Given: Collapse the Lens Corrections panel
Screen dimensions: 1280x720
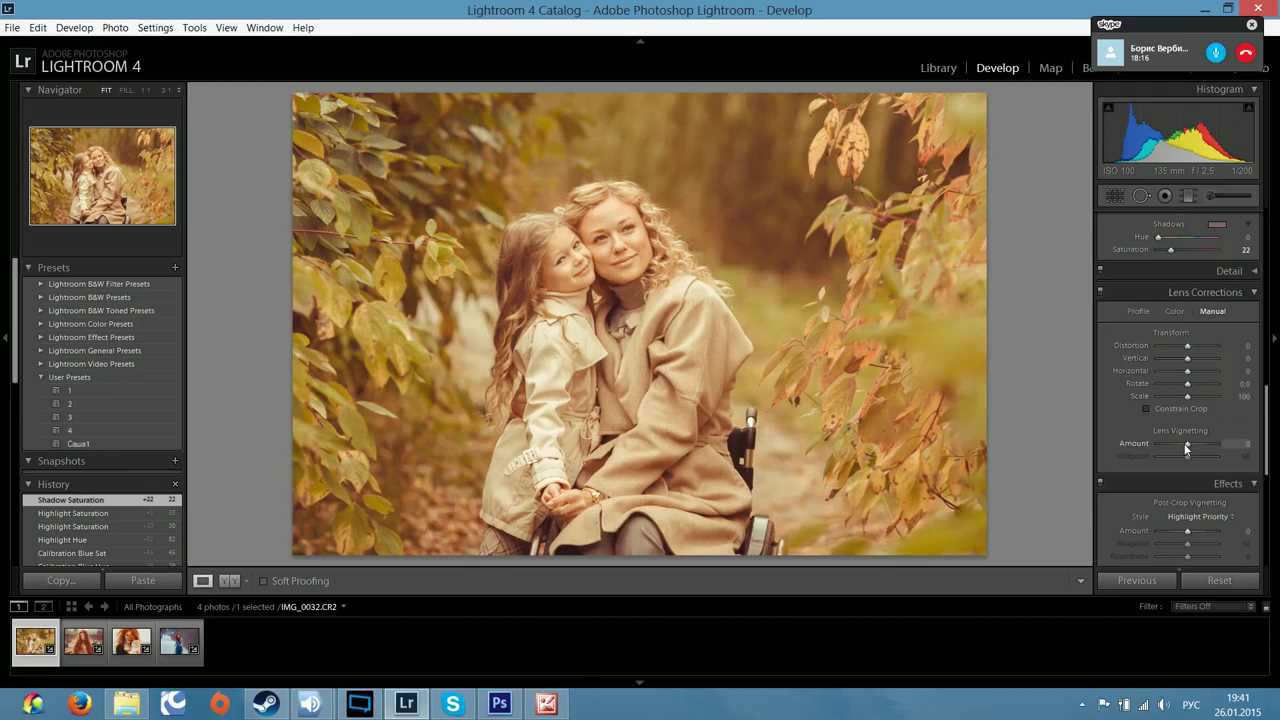Looking at the screenshot, I should (1254, 292).
